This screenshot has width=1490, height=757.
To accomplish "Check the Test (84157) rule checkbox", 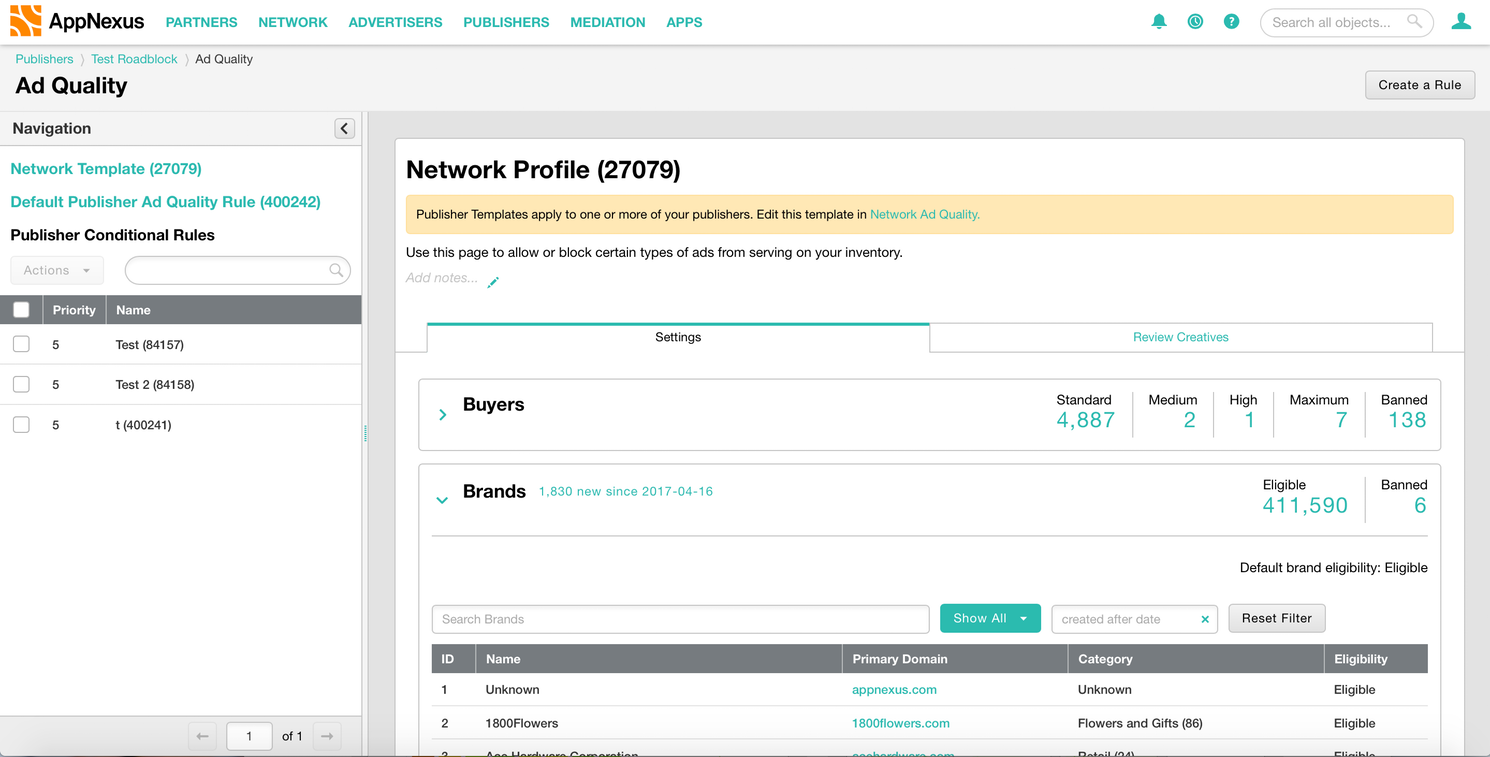I will (x=21, y=344).
